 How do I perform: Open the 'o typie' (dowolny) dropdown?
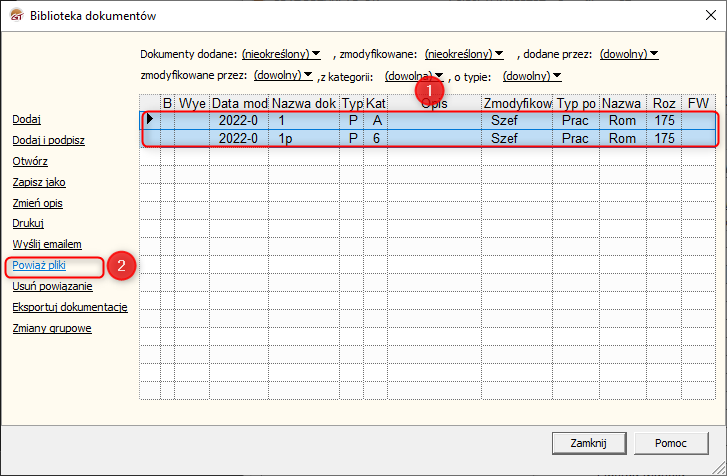(x=532, y=76)
